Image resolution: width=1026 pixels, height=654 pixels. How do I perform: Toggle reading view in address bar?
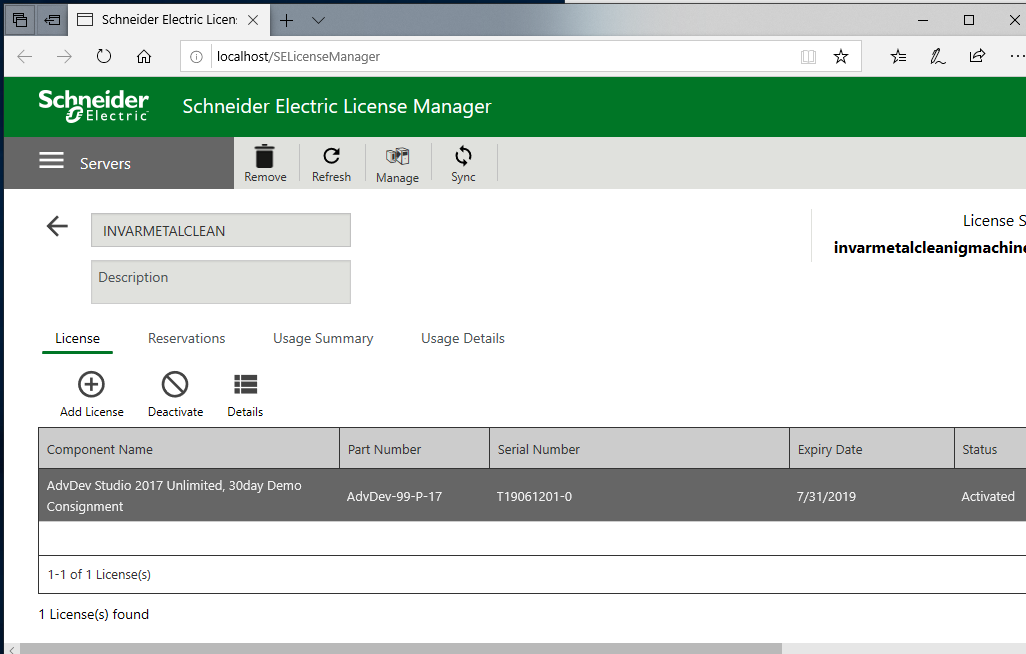point(808,57)
